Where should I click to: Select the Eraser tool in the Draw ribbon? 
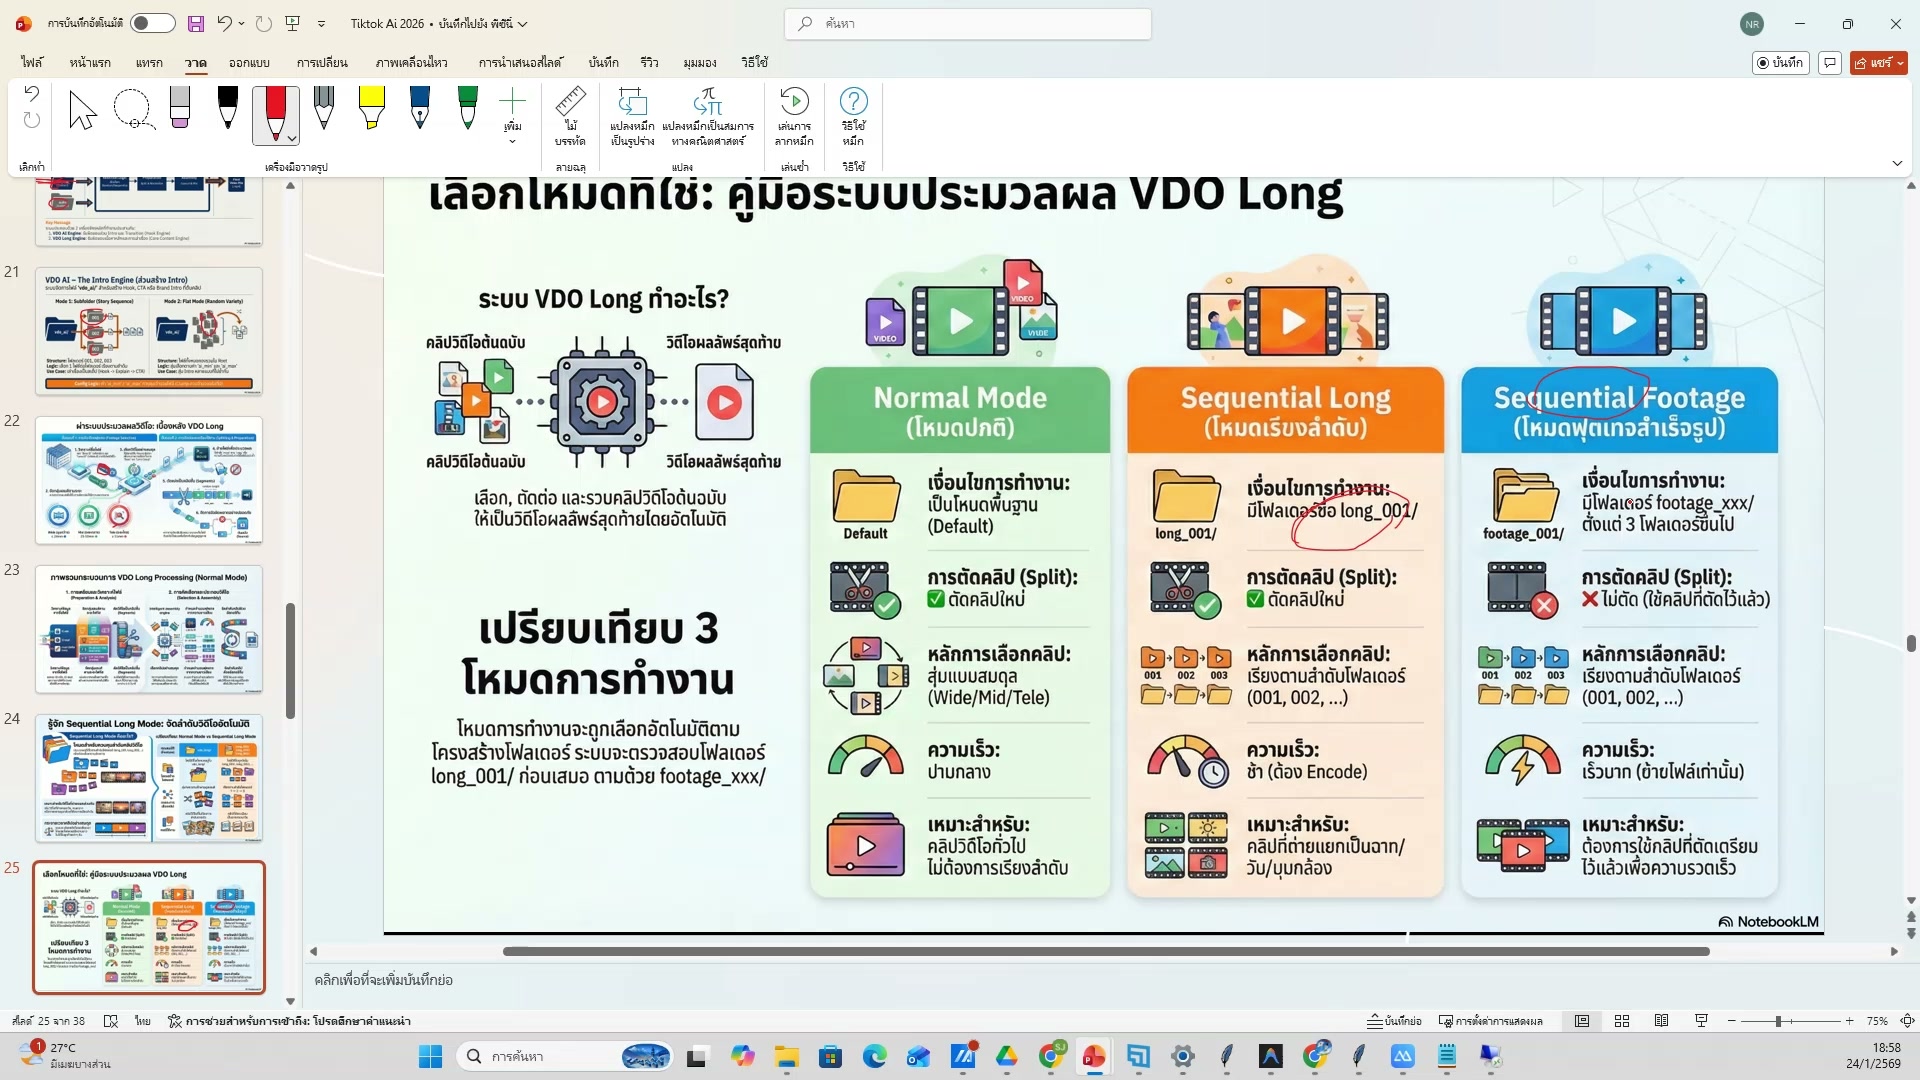pos(180,110)
